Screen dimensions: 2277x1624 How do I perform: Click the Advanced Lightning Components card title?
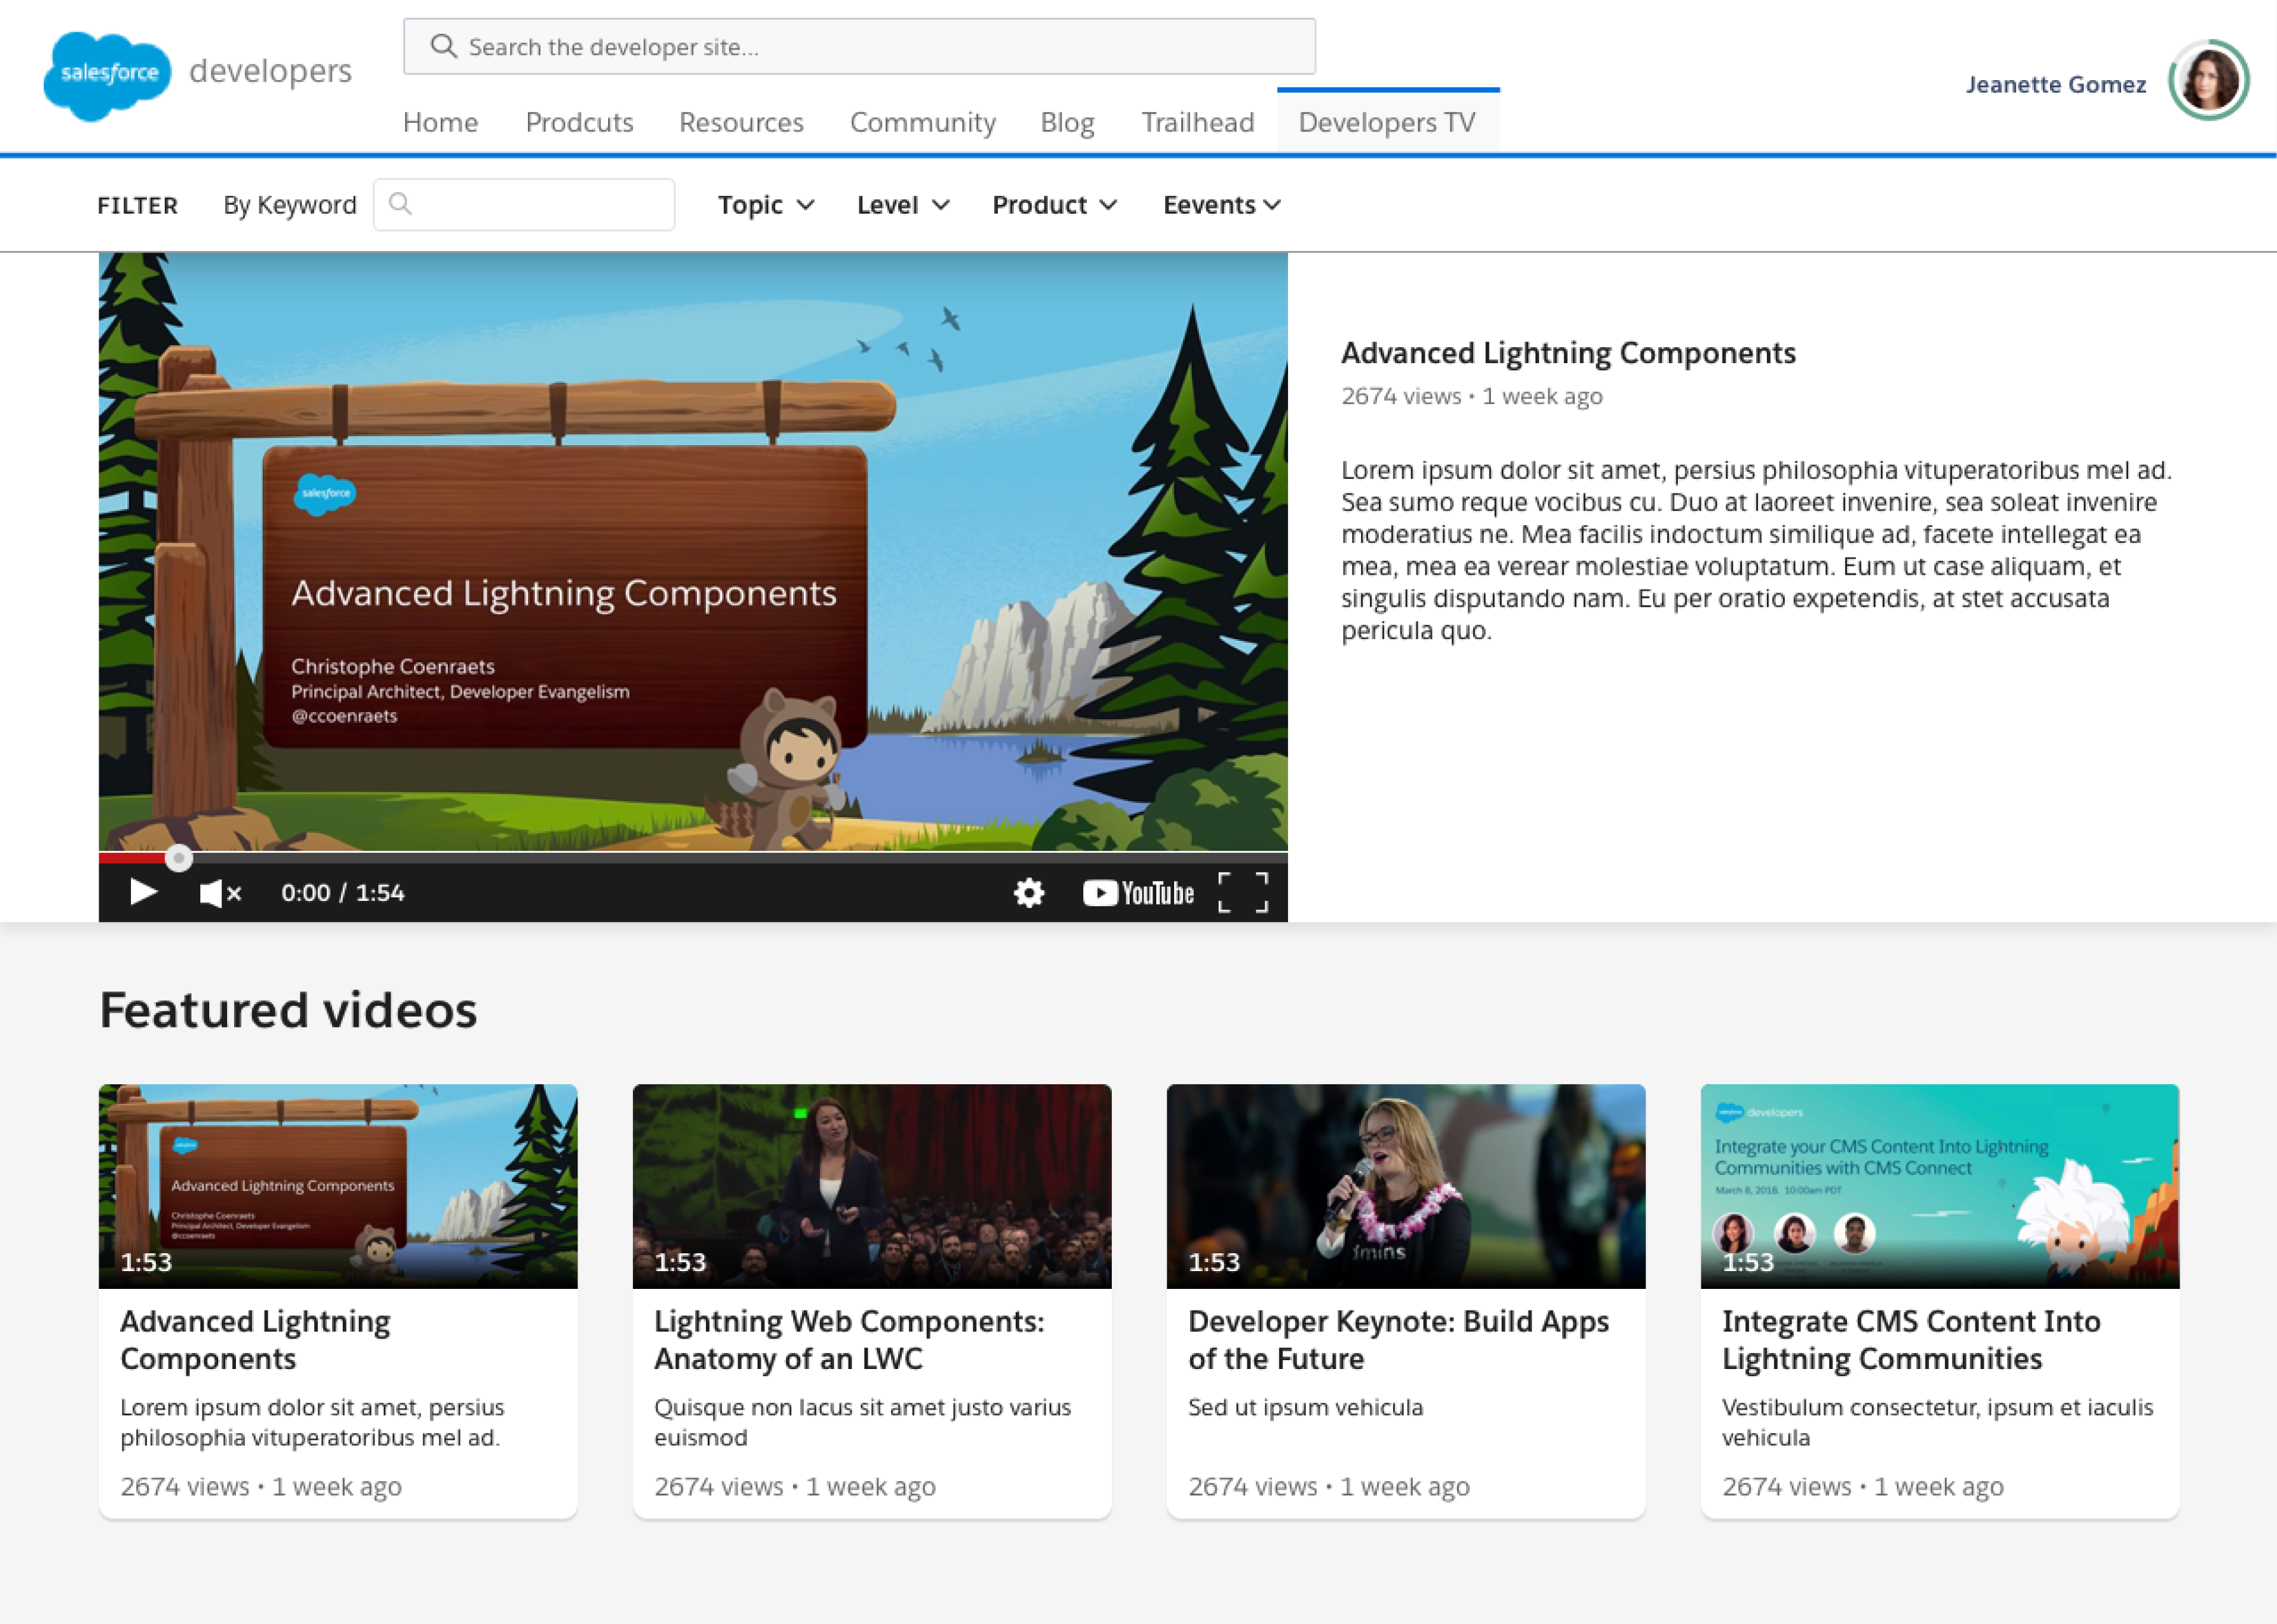(255, 1340)
